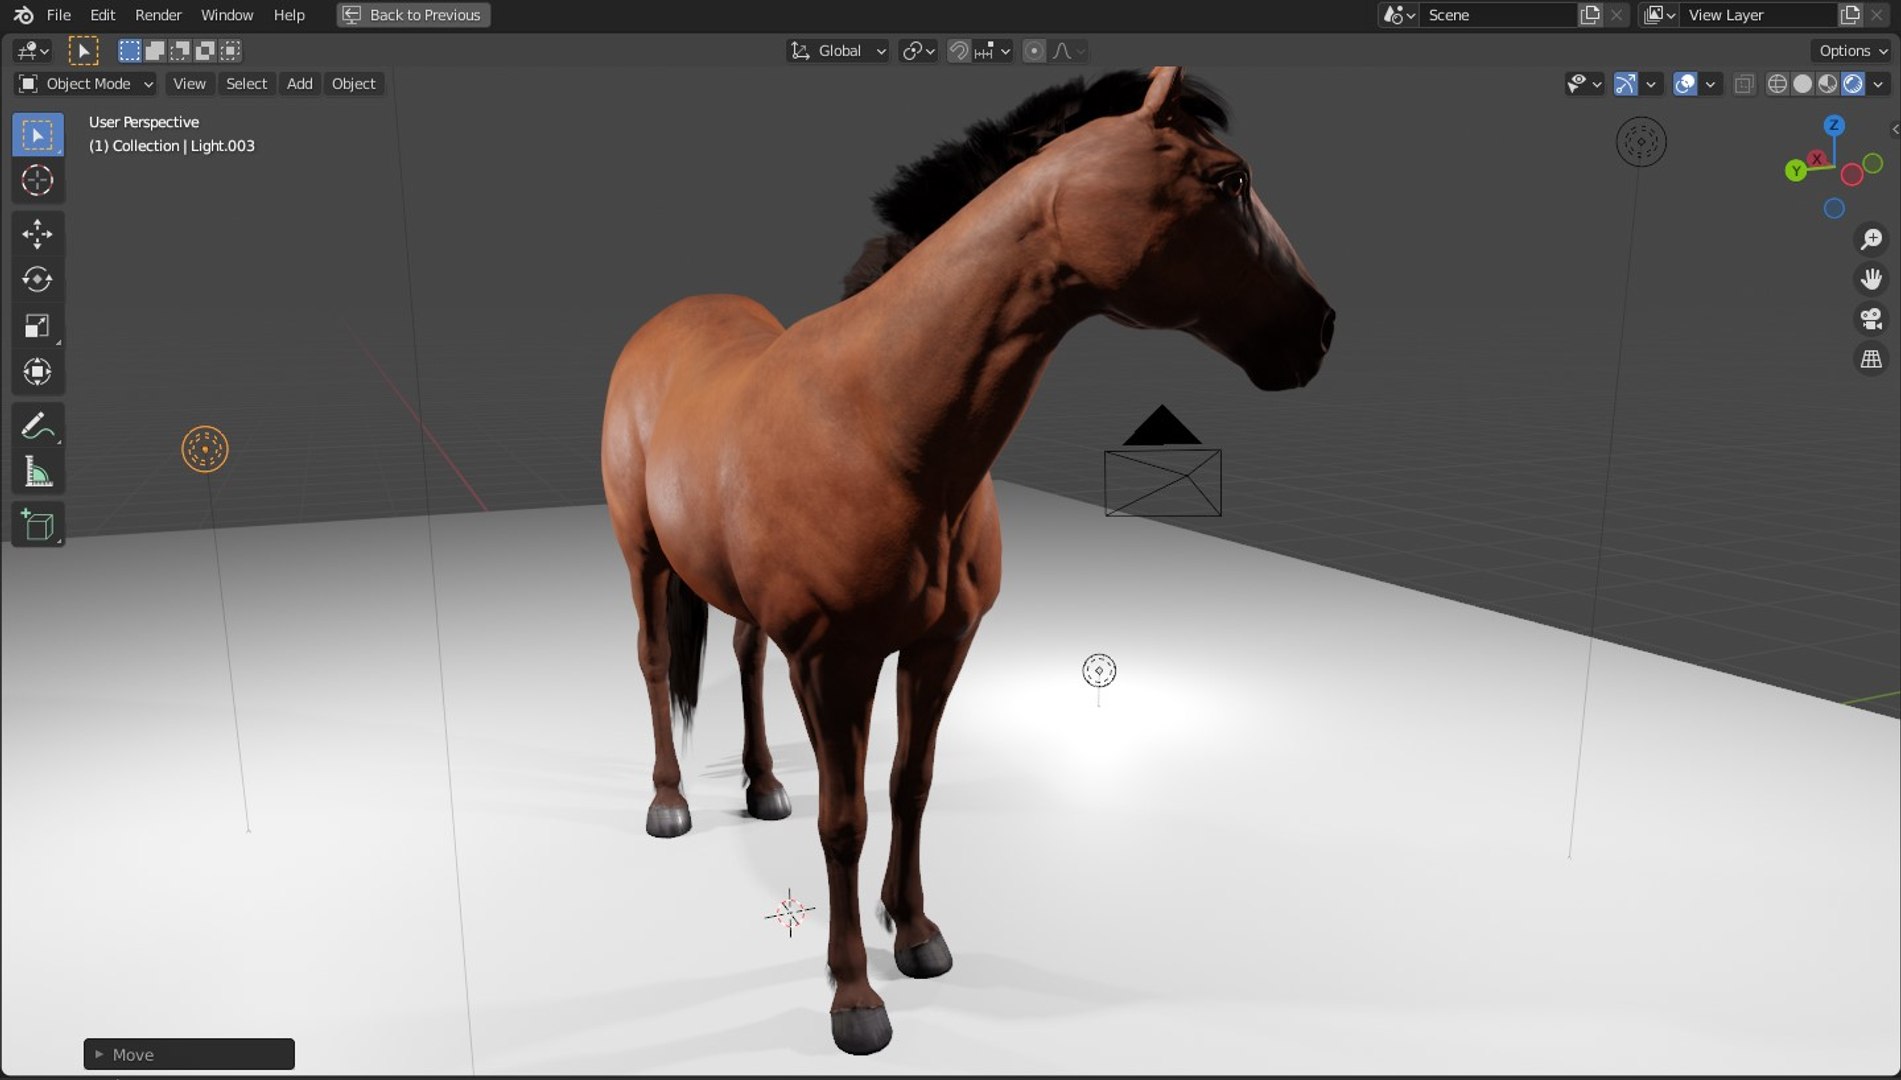
Task: Switch to material preview shading
Action: (1828, 84)
